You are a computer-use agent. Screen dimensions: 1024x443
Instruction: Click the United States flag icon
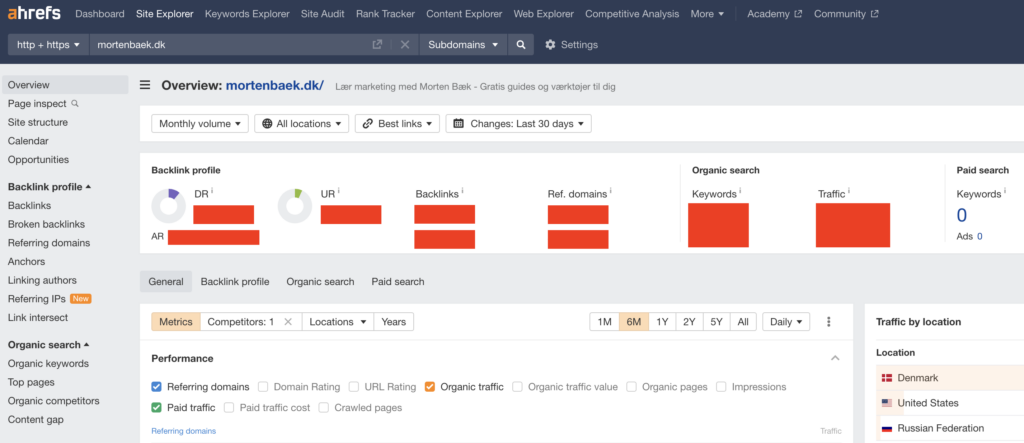887,403
